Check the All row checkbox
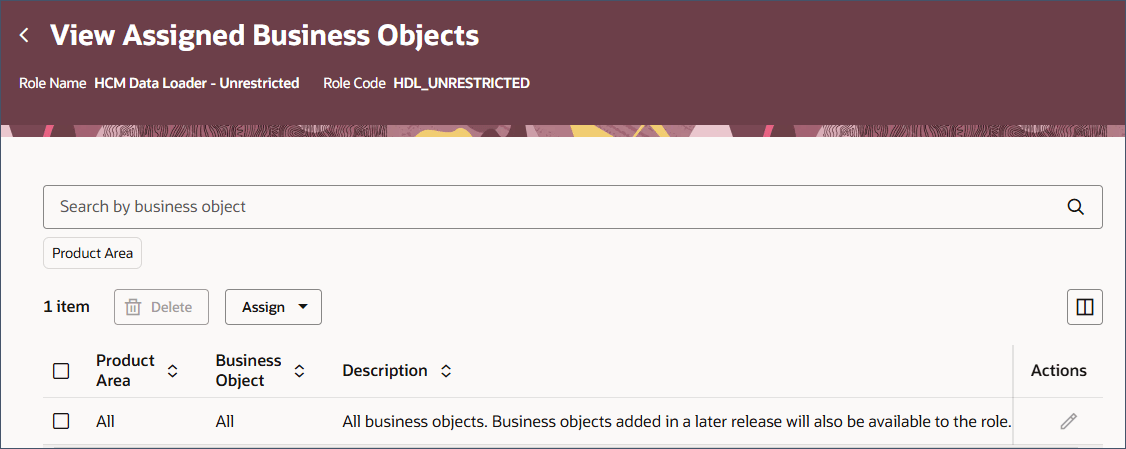This screenshot has width=1126, height=449. (x=61, y=421)
